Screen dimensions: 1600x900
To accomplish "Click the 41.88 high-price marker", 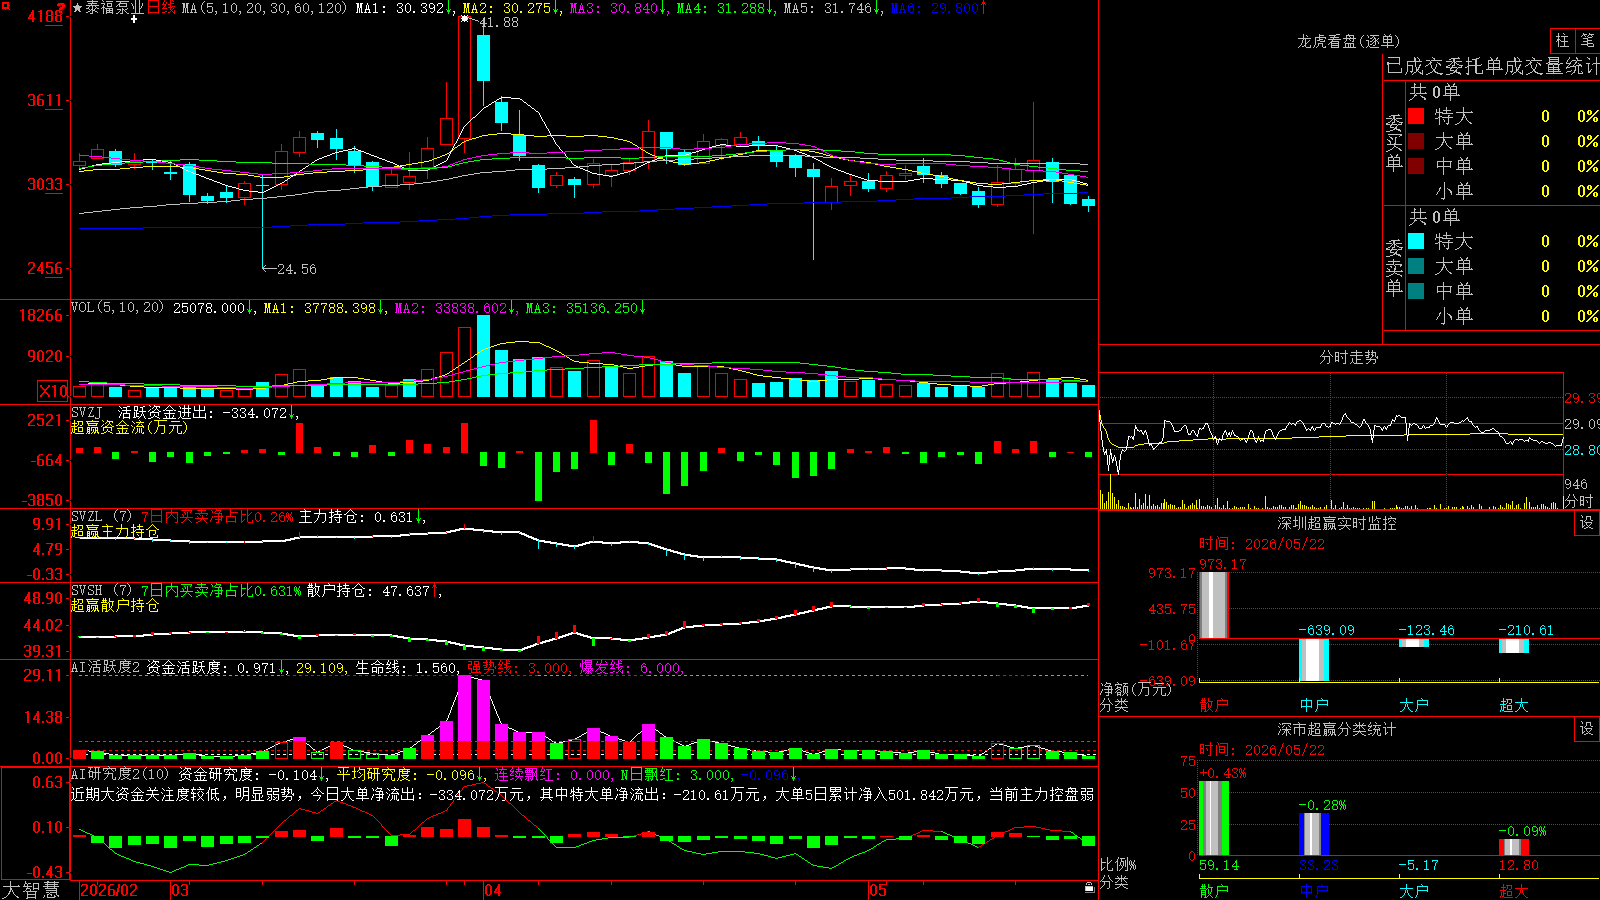I will pos(498,22).
